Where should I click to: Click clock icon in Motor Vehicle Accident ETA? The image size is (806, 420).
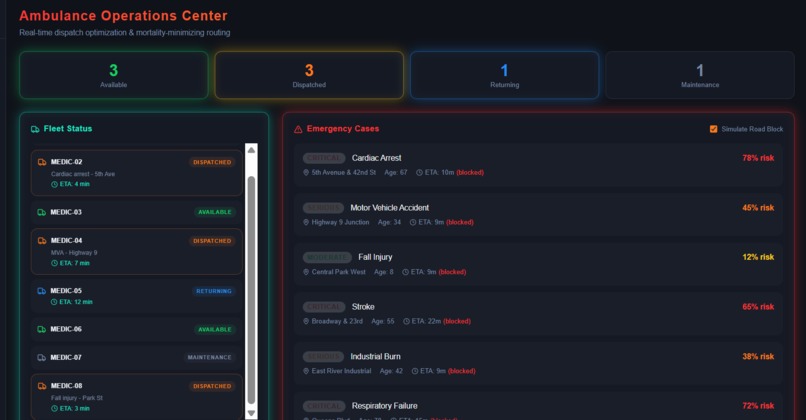(x=413, y=223)
